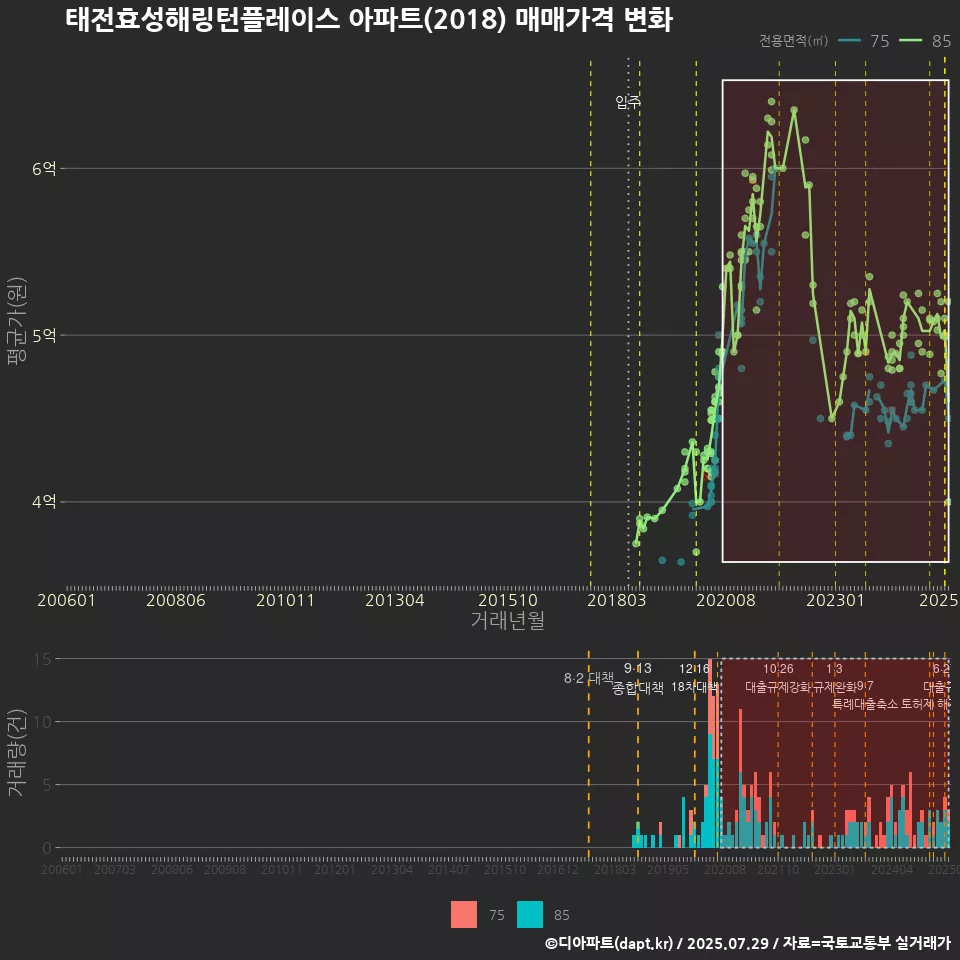Click the 1·3 규제완화 annotation

(x=834, y=678)
